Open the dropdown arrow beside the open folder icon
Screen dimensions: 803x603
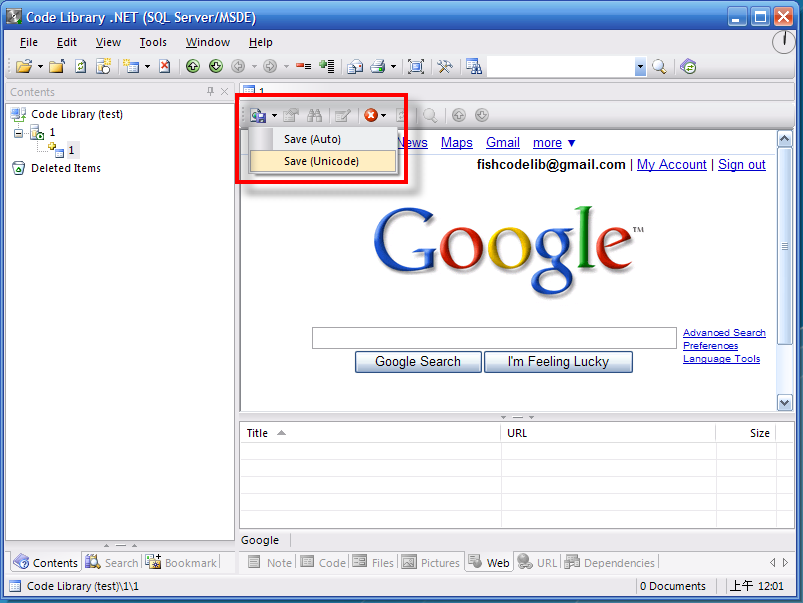click(x=40, y=67)
